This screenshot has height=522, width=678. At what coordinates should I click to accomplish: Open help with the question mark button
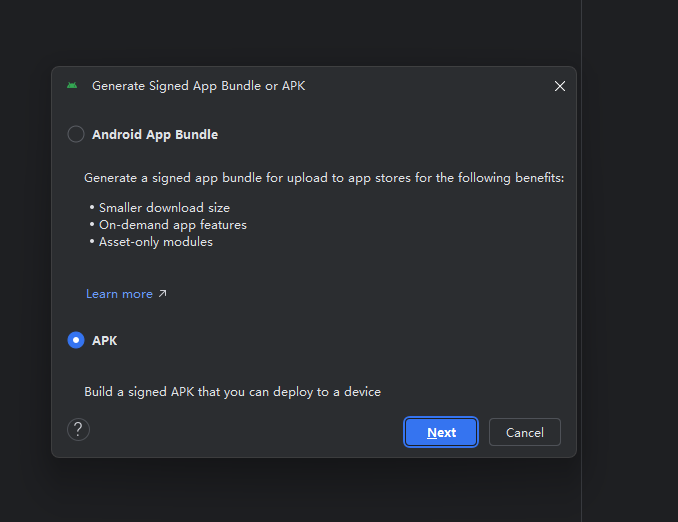click(78, 430)
